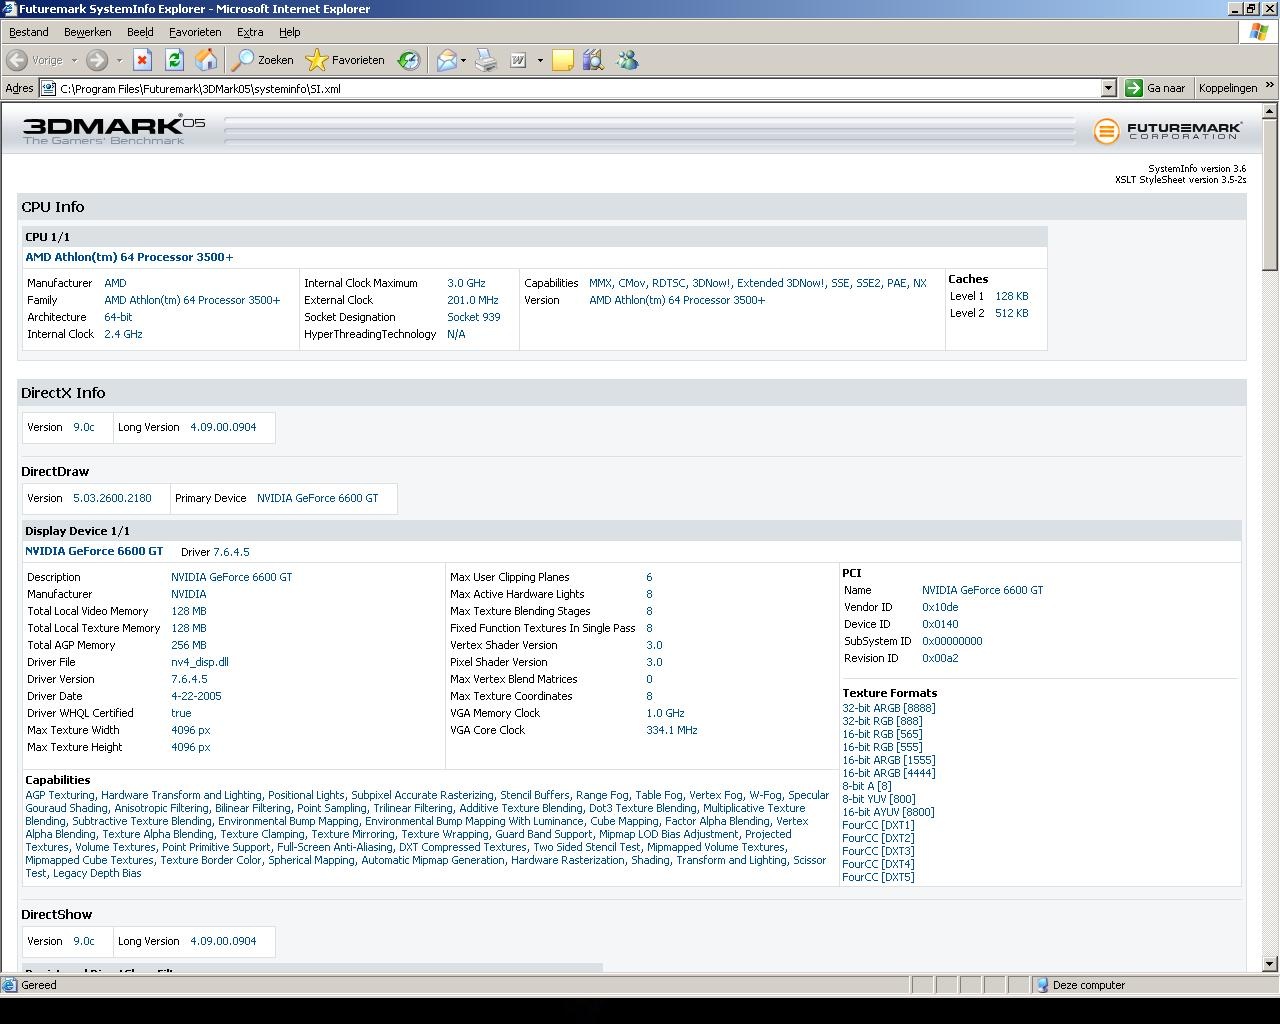Screen dimensions: 1280x1024
Task: Open the yellow Discuss note icon
Action: tap(563, 60)
